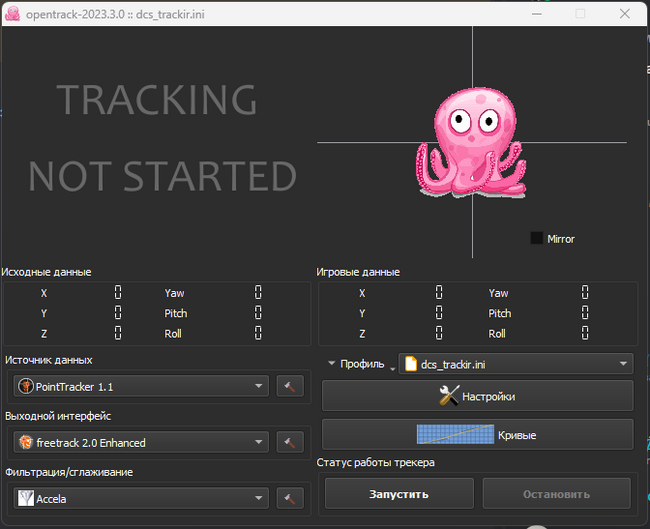Minimize the opentrack window
Screen dimensions: 650x529
(x=533, y=13)
